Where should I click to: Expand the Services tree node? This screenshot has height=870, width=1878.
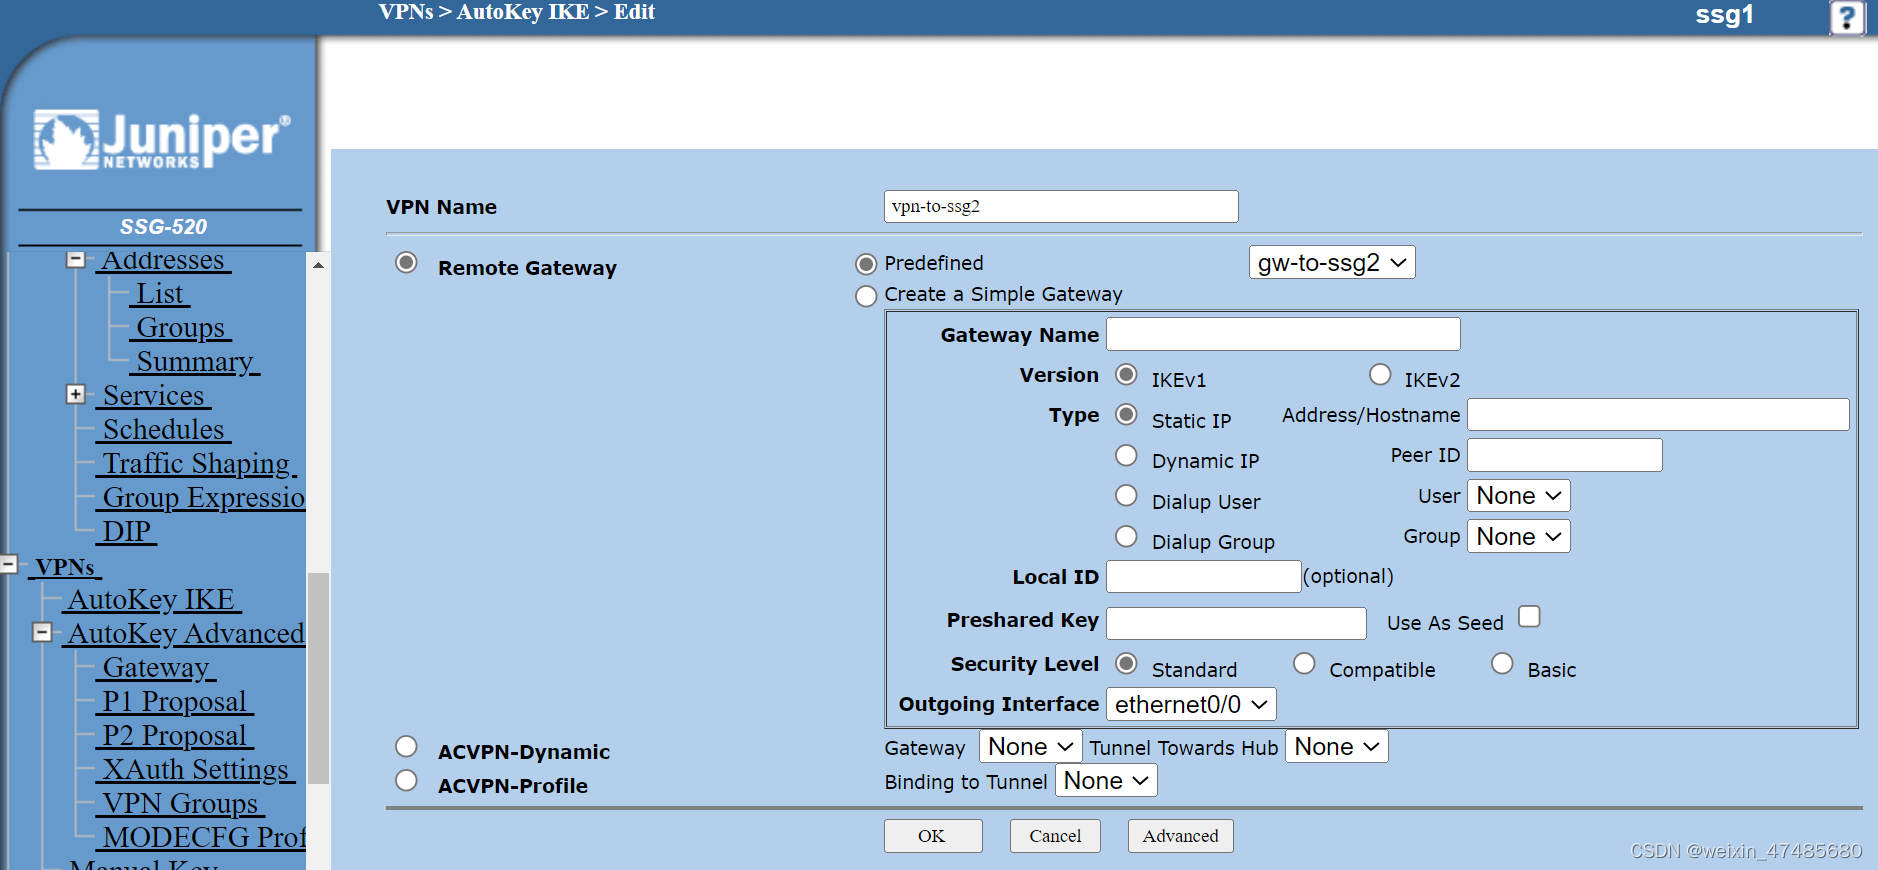[75, 394]
